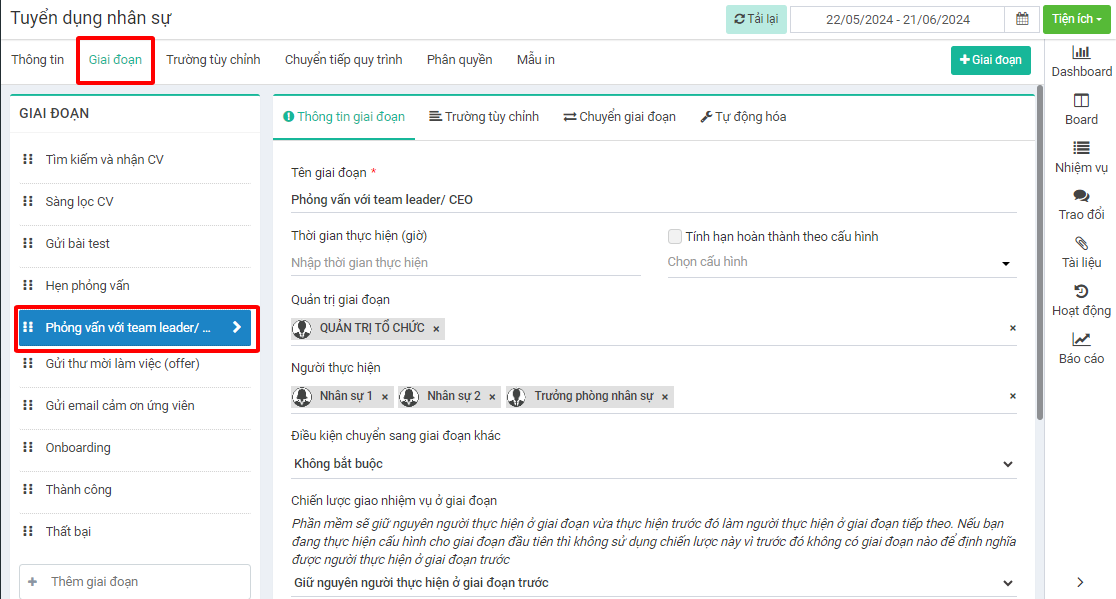
Task: Open the Dashboard chart icon
Action: click(1081, 52)
